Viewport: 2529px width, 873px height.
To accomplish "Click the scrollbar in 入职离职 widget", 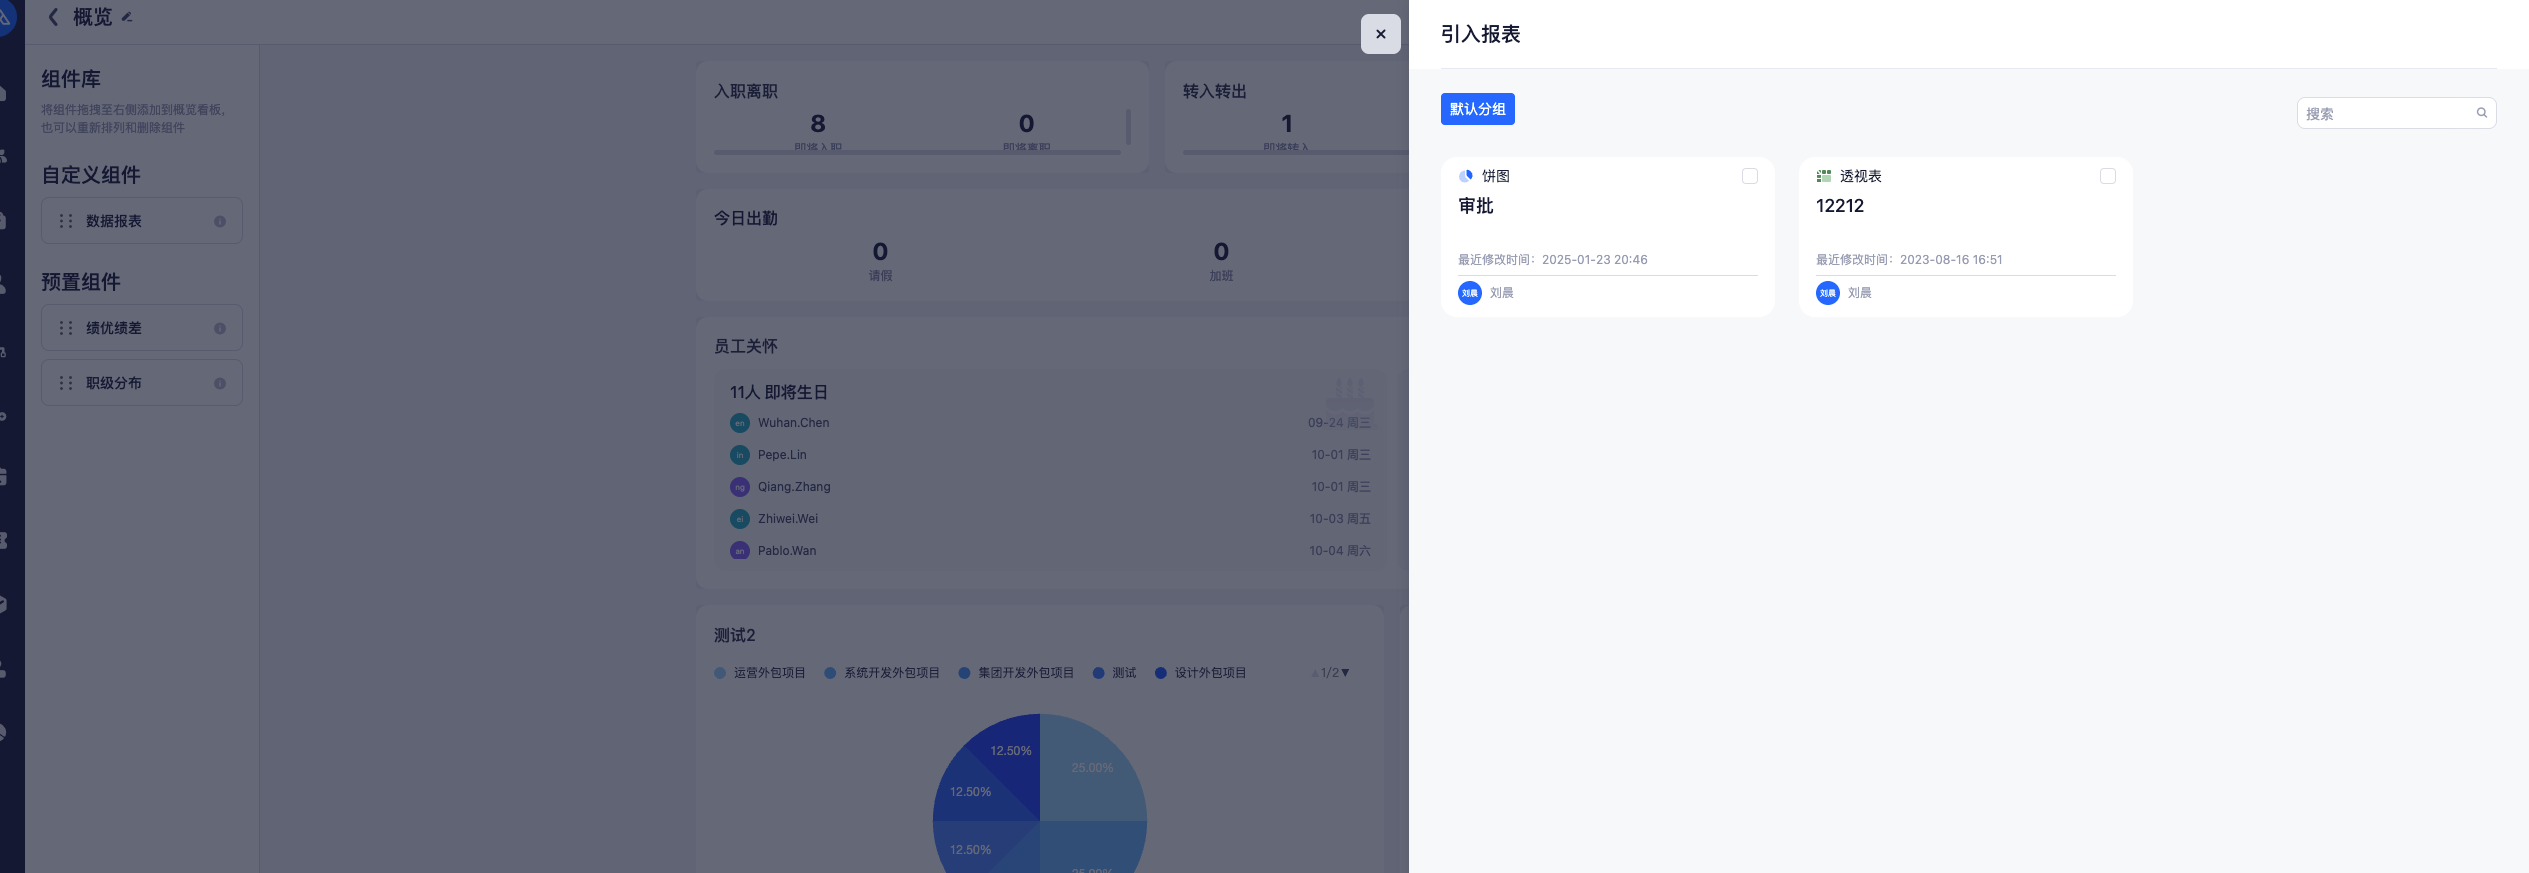I will [1128, 127].
